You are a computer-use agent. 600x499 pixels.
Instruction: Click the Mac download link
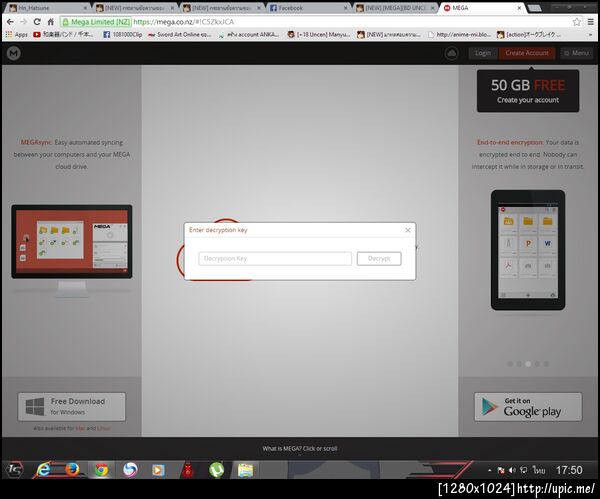tap(80, 428)
